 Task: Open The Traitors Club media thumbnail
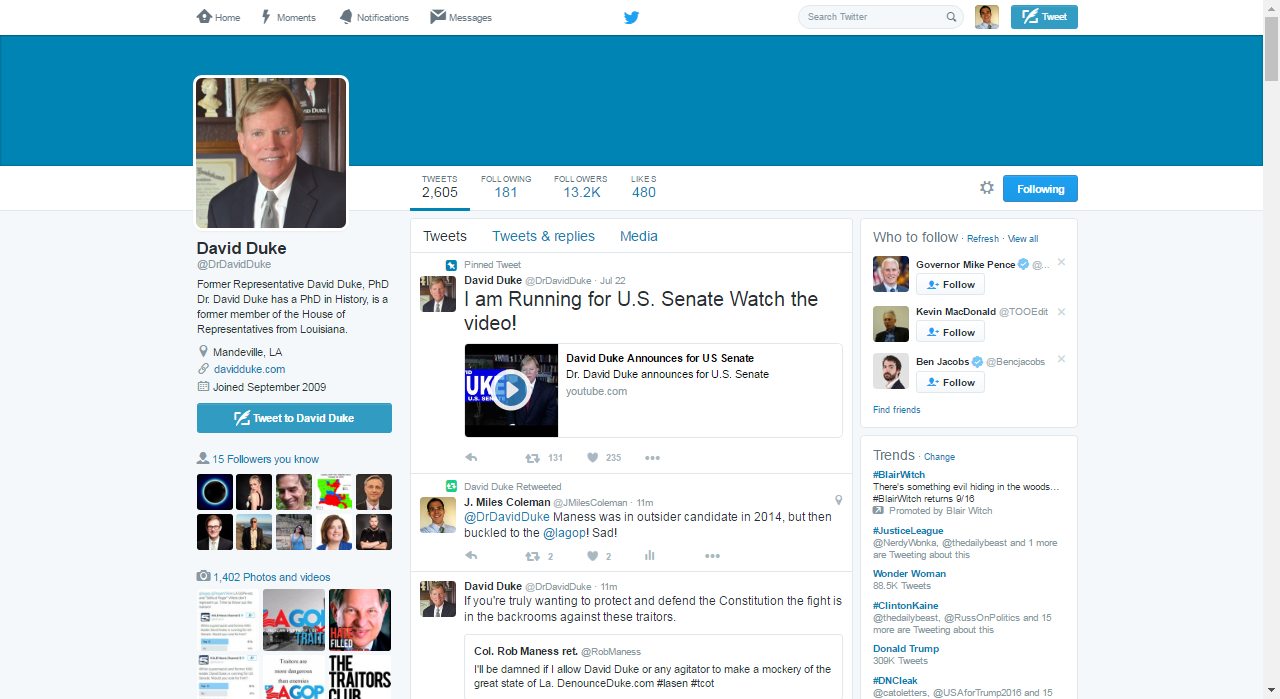(x=360, y=676)
